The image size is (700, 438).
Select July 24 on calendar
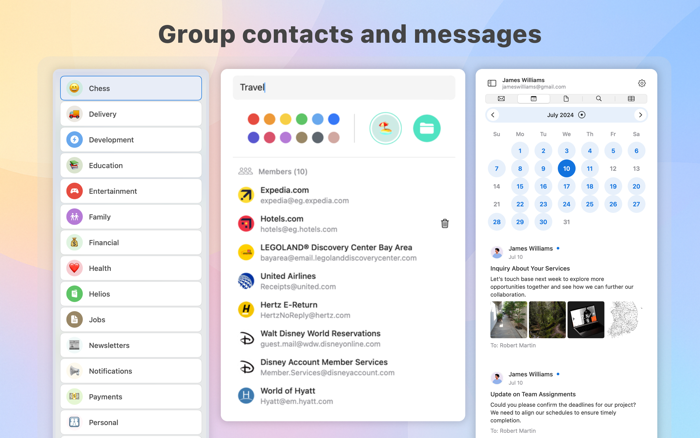click(x=566, y=204)
